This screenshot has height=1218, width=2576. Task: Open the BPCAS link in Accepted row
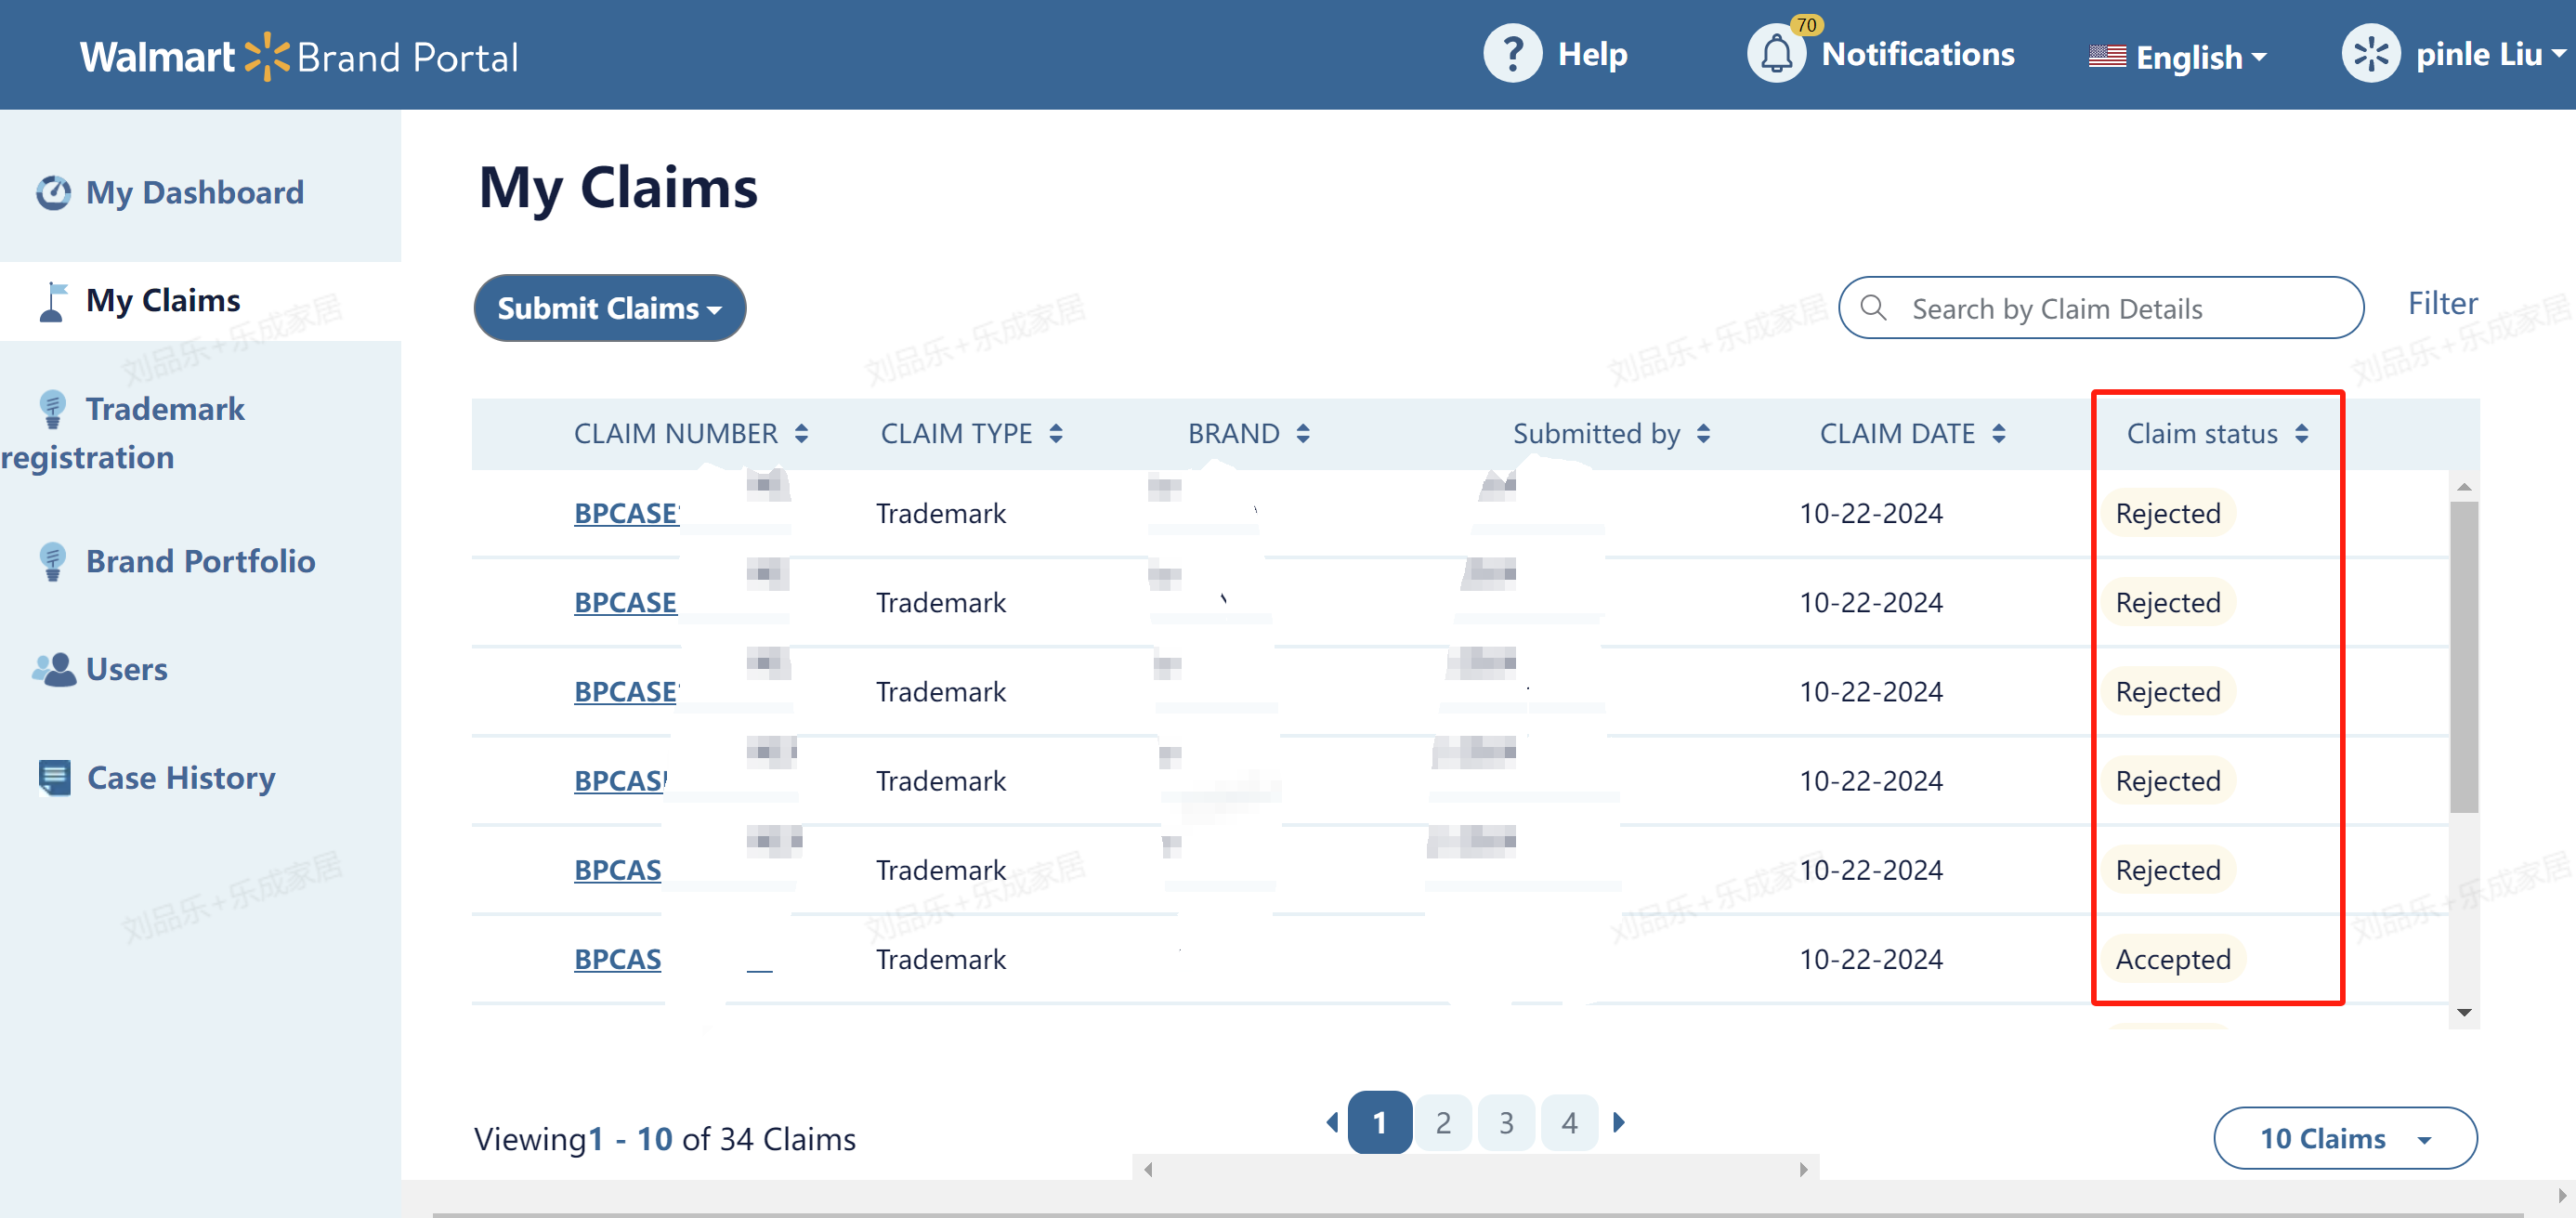tap(617, 959)
